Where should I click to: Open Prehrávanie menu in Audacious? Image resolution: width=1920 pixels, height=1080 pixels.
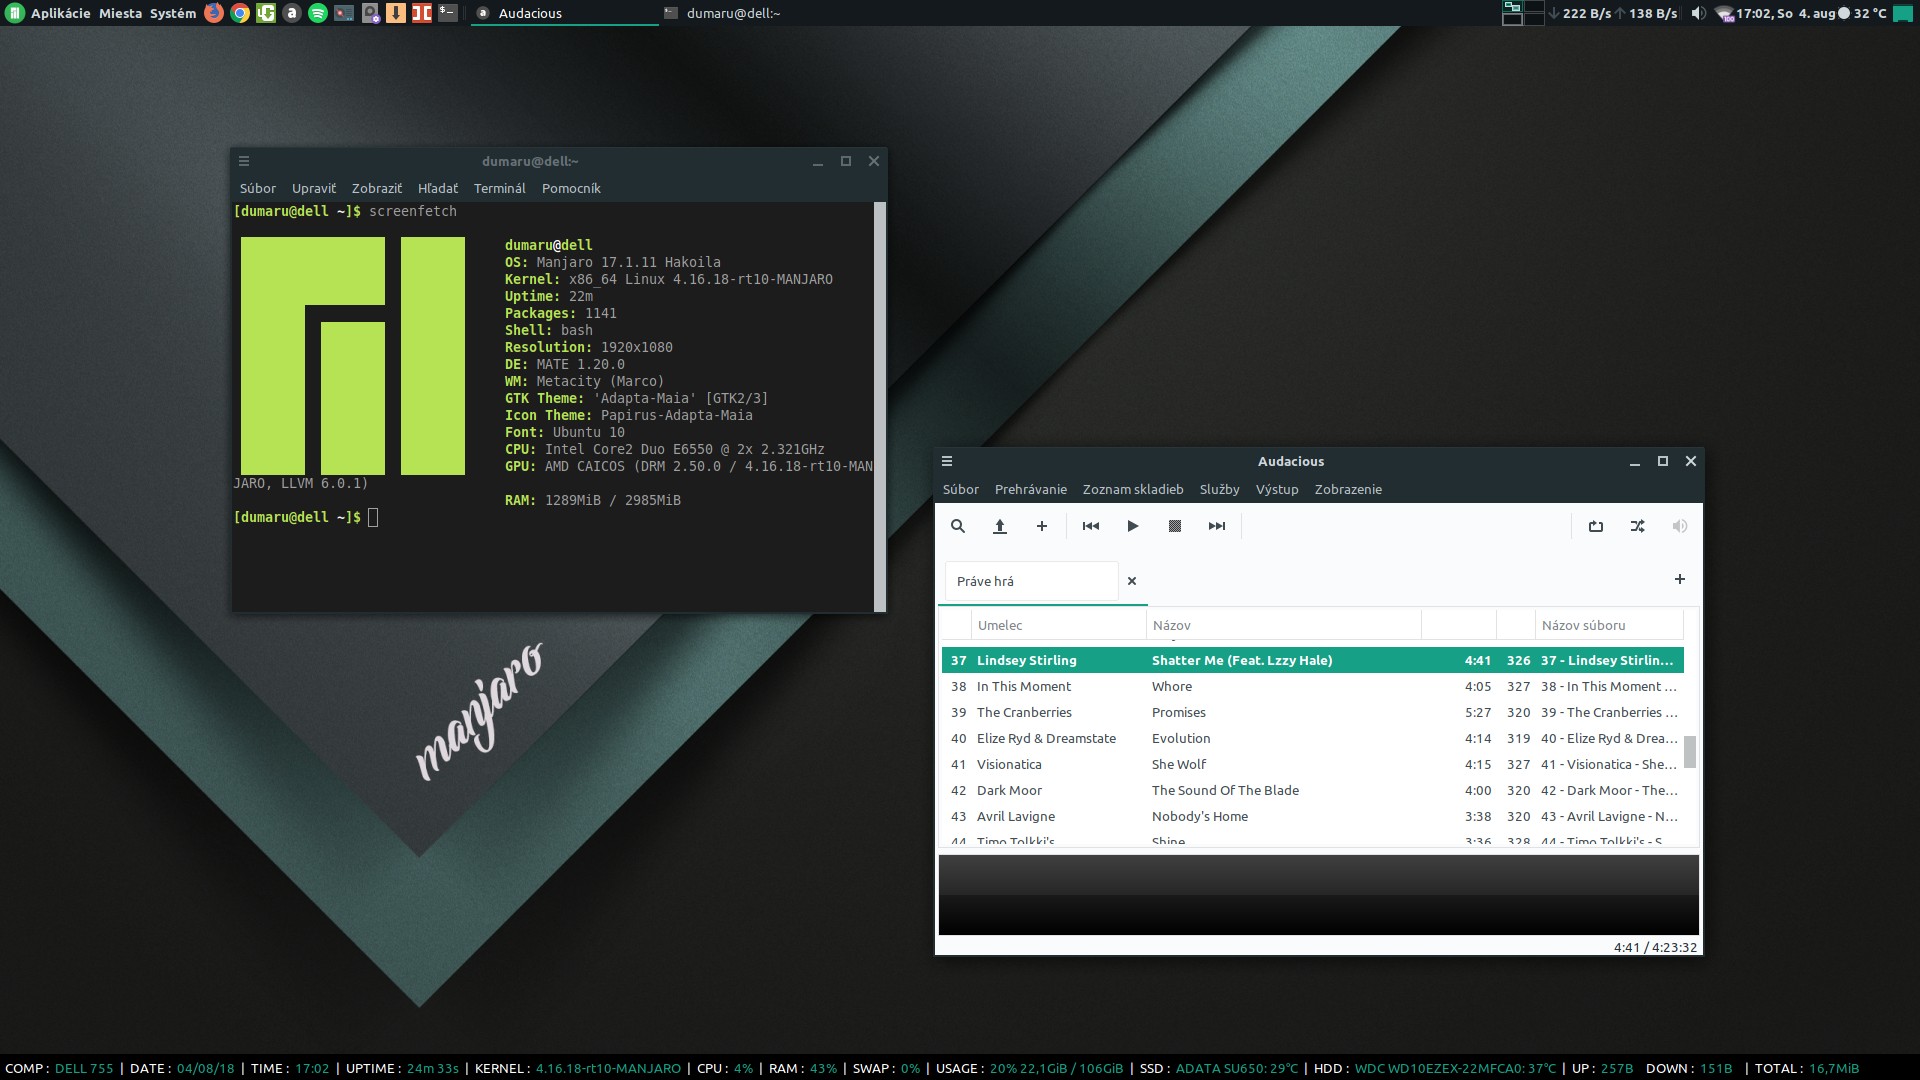click(x=1030, y=489)
